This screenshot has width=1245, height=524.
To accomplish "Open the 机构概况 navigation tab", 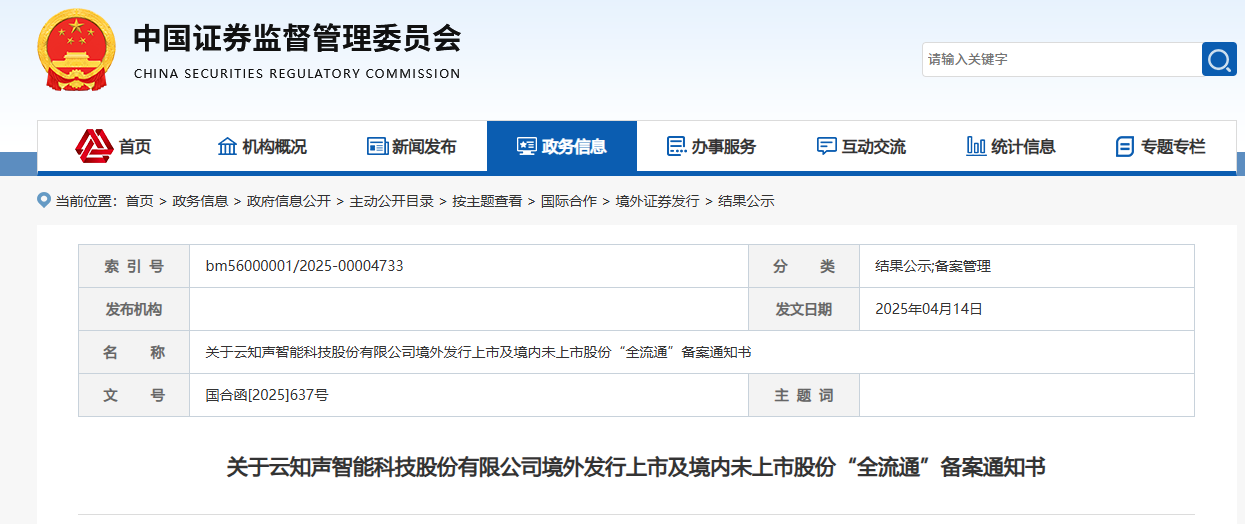I will tap(262, 147).
